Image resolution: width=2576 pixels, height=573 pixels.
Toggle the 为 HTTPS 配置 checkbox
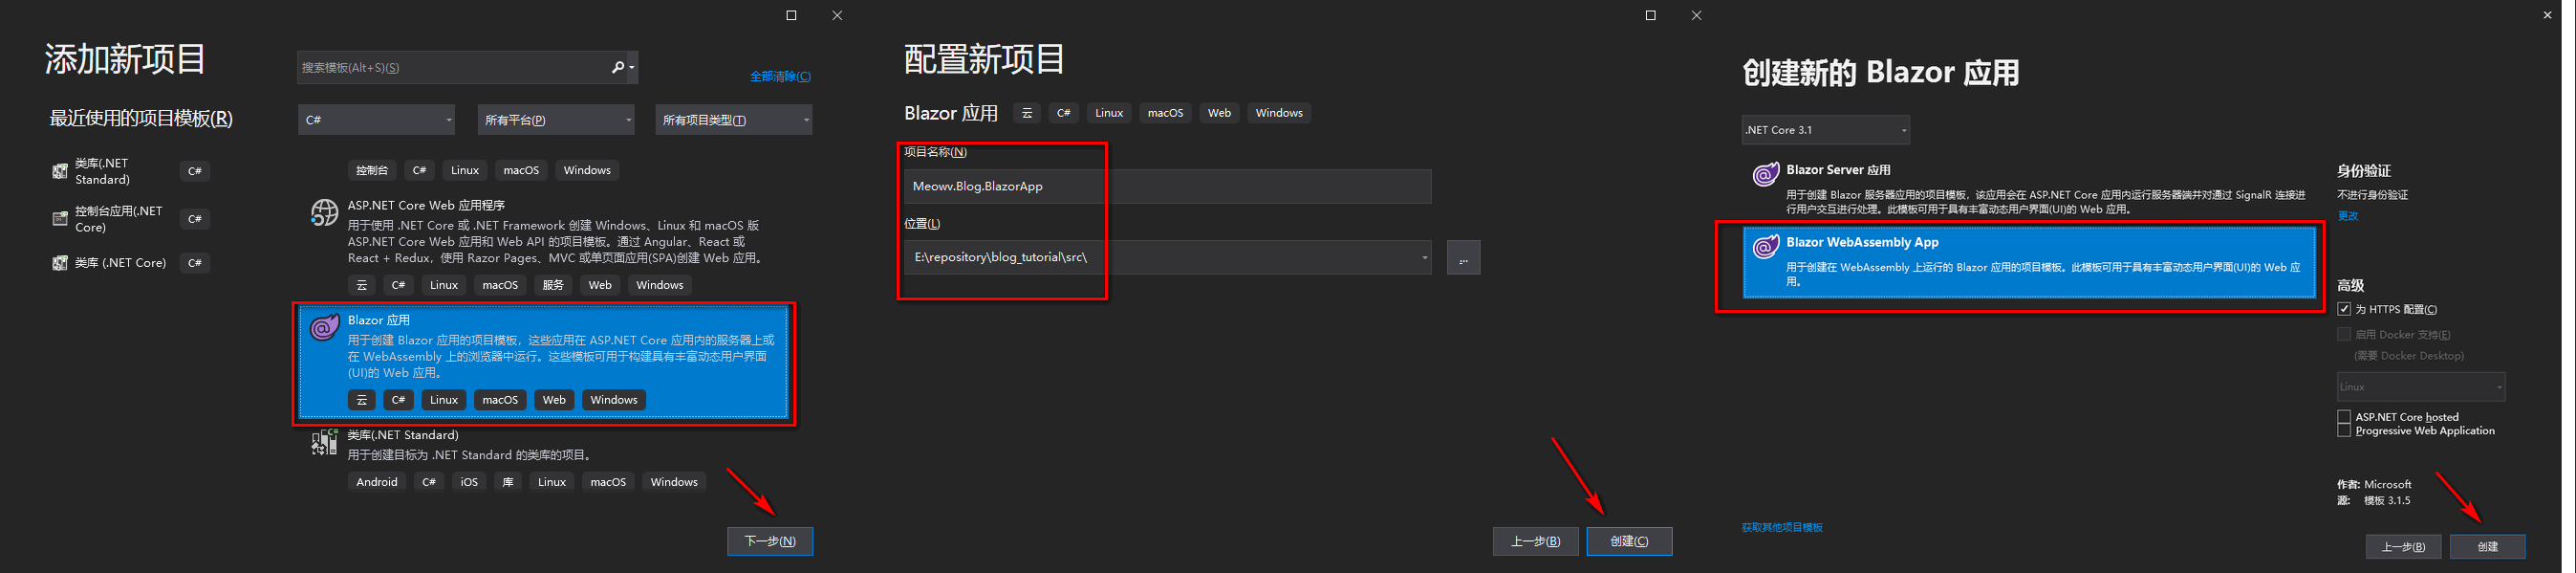[2344, 309]
